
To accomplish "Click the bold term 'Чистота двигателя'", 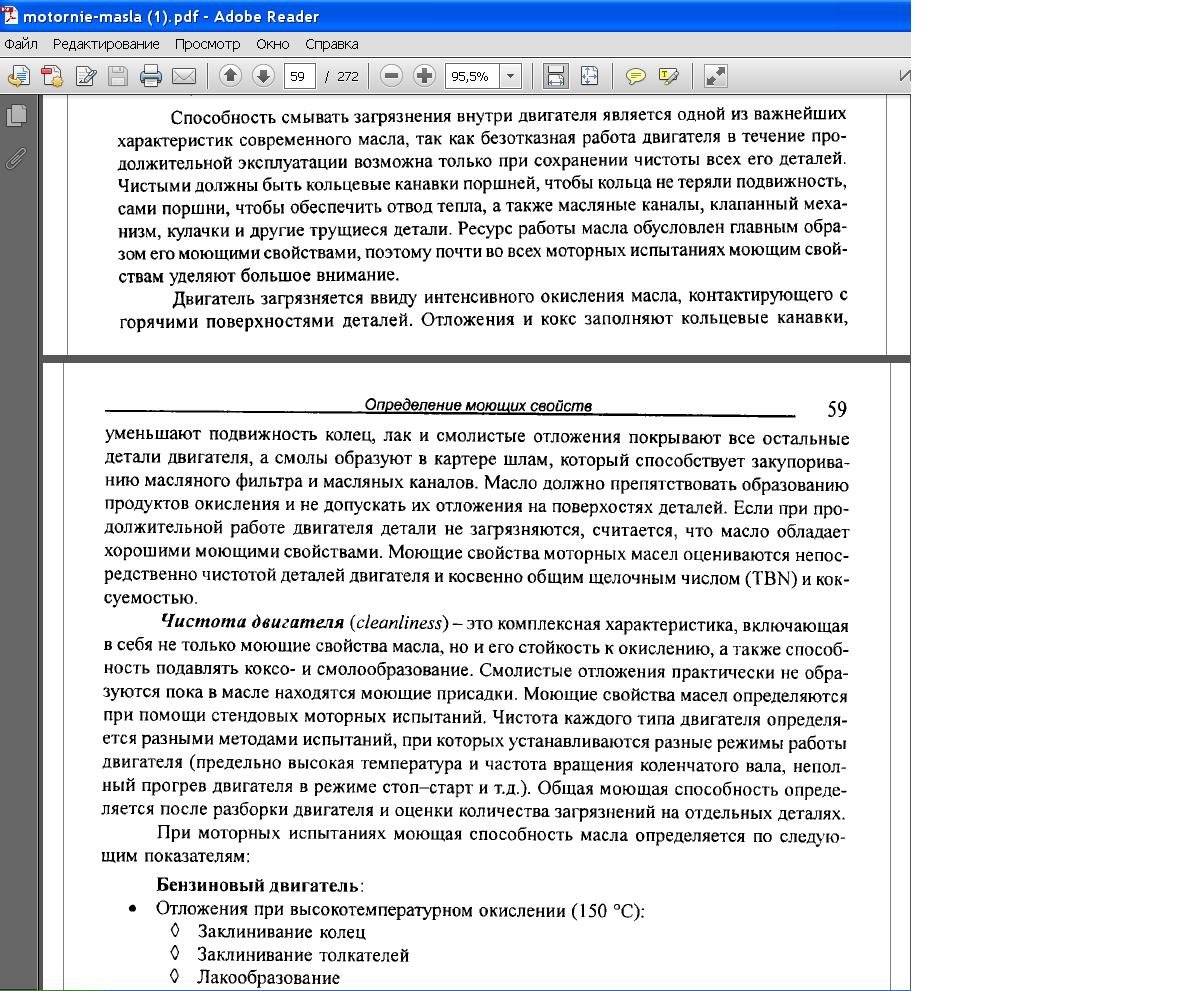I will [x=253, y=622].
